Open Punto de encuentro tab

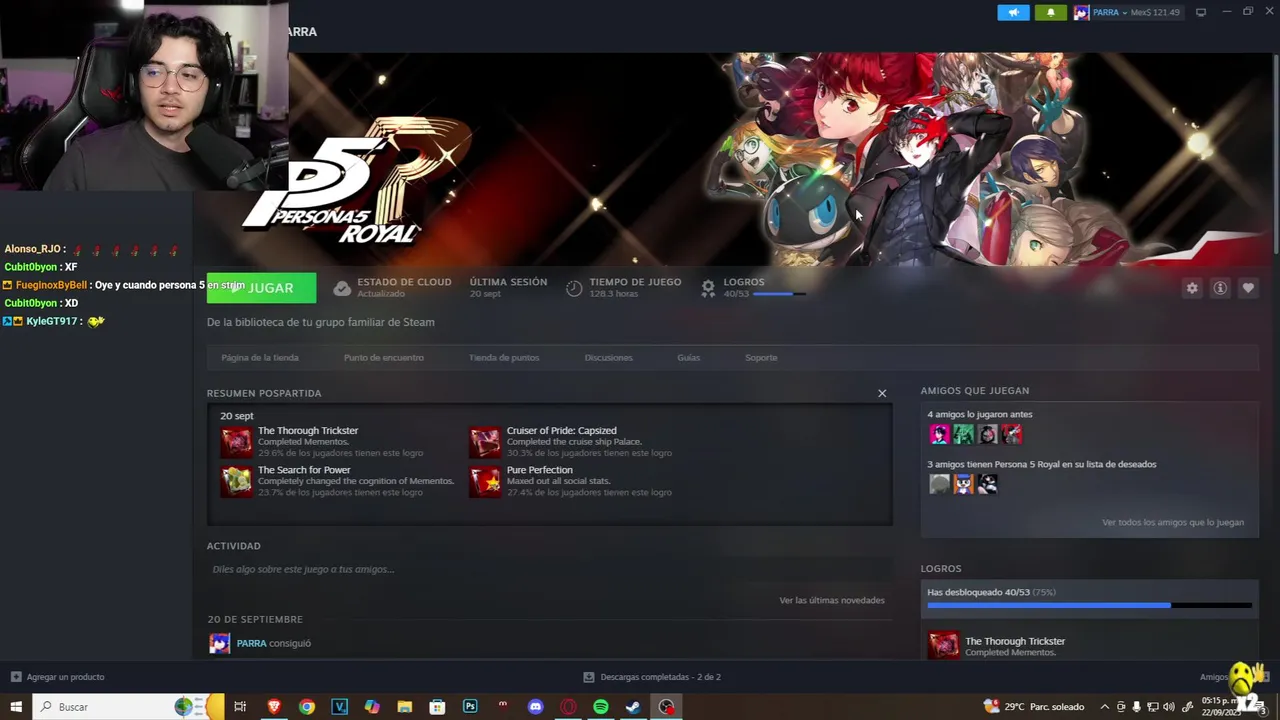tap(384, 357)
